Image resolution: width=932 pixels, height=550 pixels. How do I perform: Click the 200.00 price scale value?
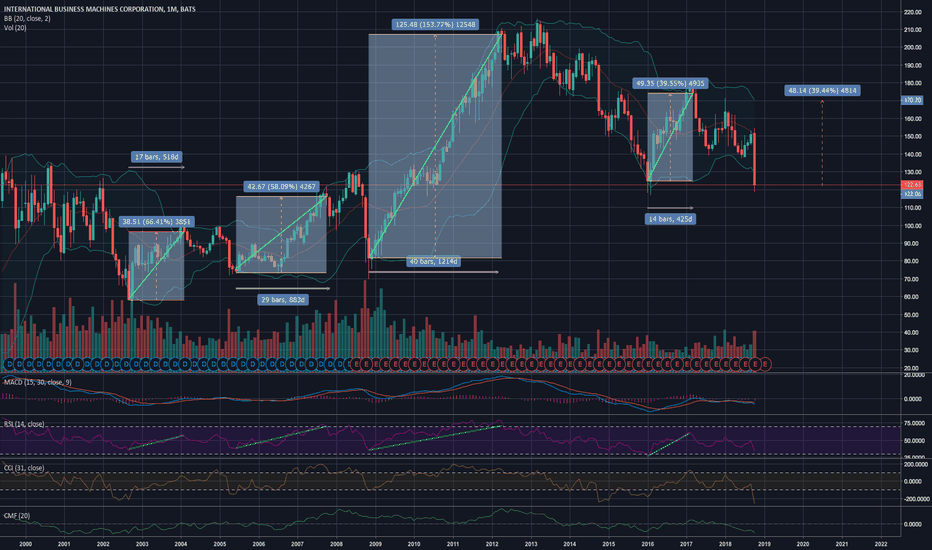pyautogui.click(x=912, y=48)
